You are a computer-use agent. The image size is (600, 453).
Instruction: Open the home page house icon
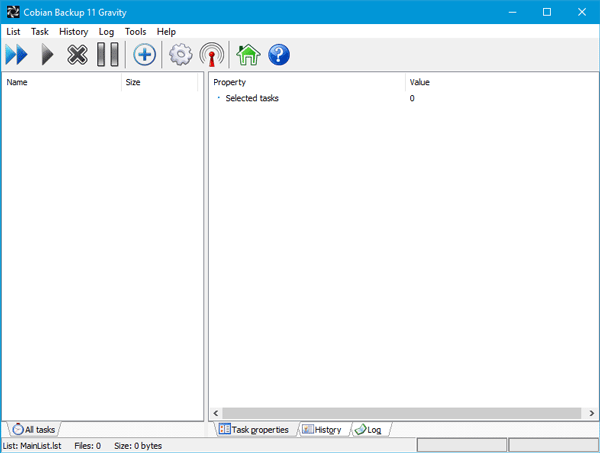coord(248,54)
